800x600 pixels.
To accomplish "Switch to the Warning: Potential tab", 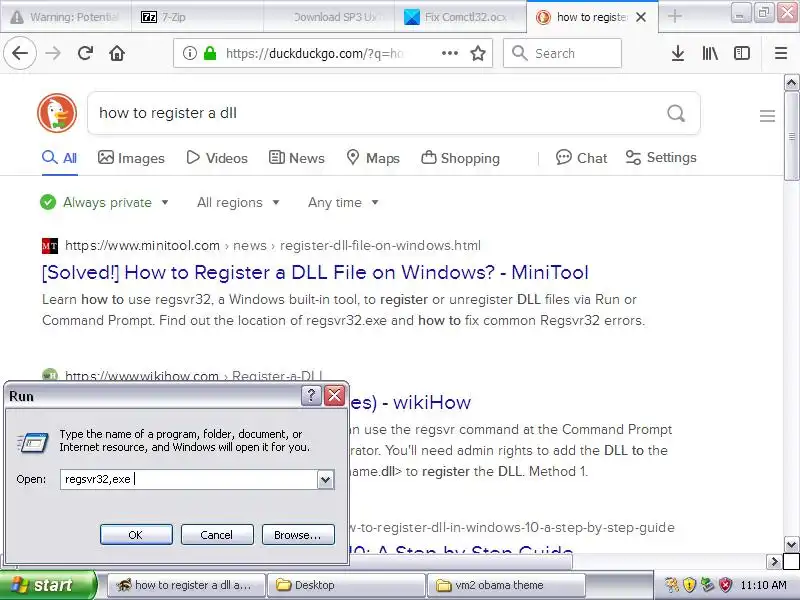I will pyautogui.click(x=65, y=17).
